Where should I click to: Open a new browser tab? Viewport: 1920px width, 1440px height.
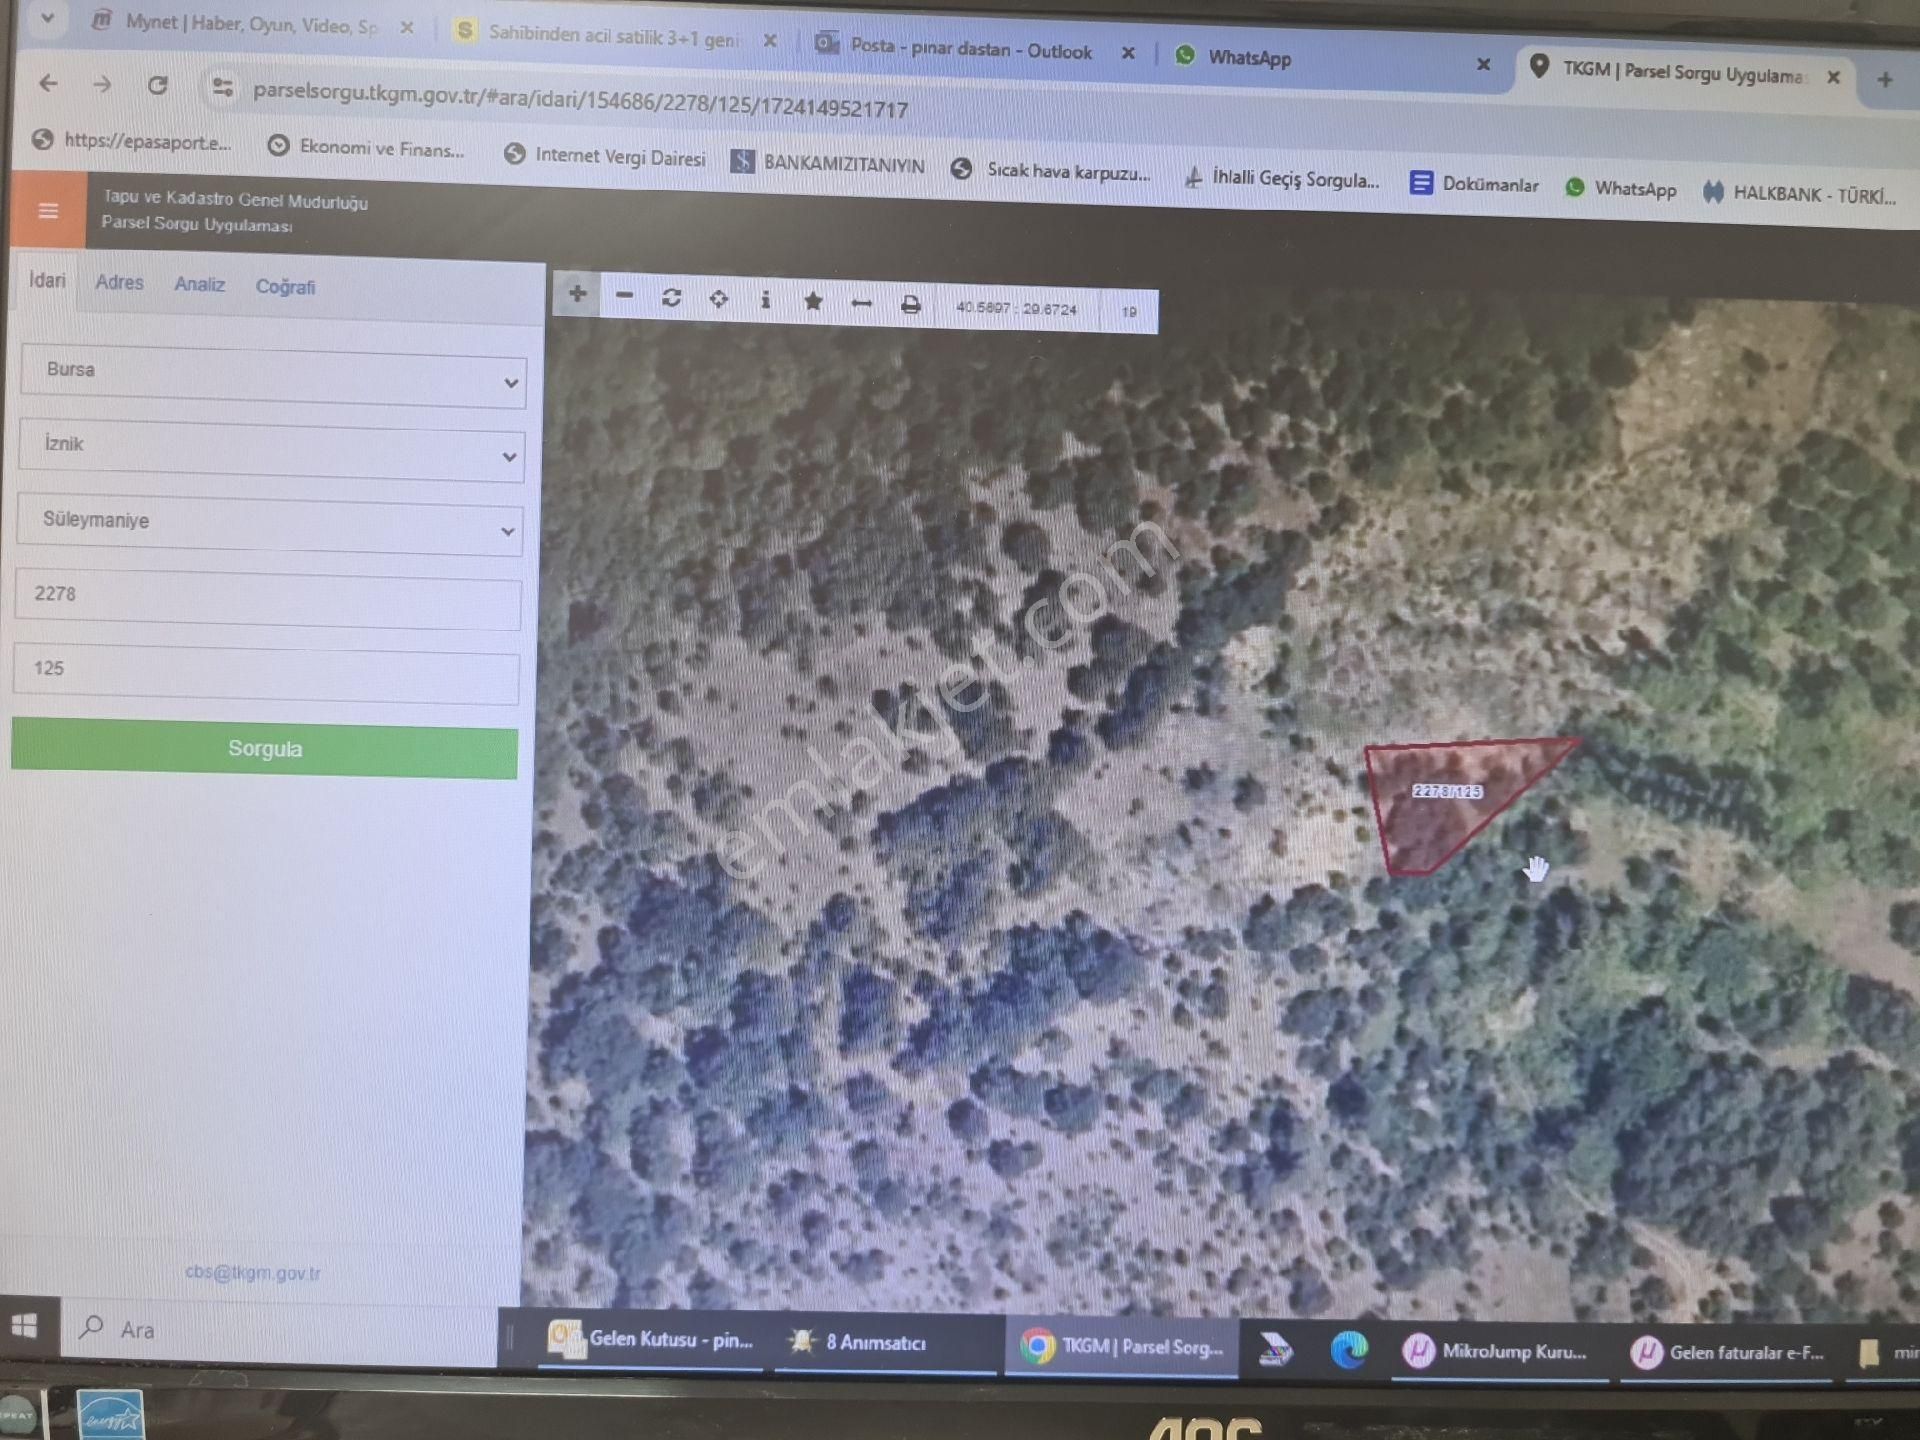coord(1885,80)
